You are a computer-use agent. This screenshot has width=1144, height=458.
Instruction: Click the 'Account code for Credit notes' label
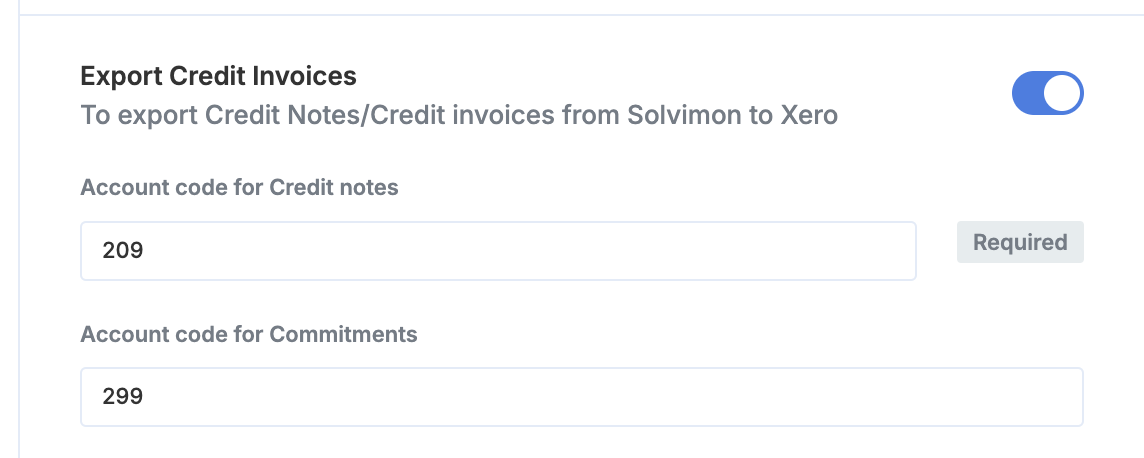pyautogui.click(x=239, y=188)
